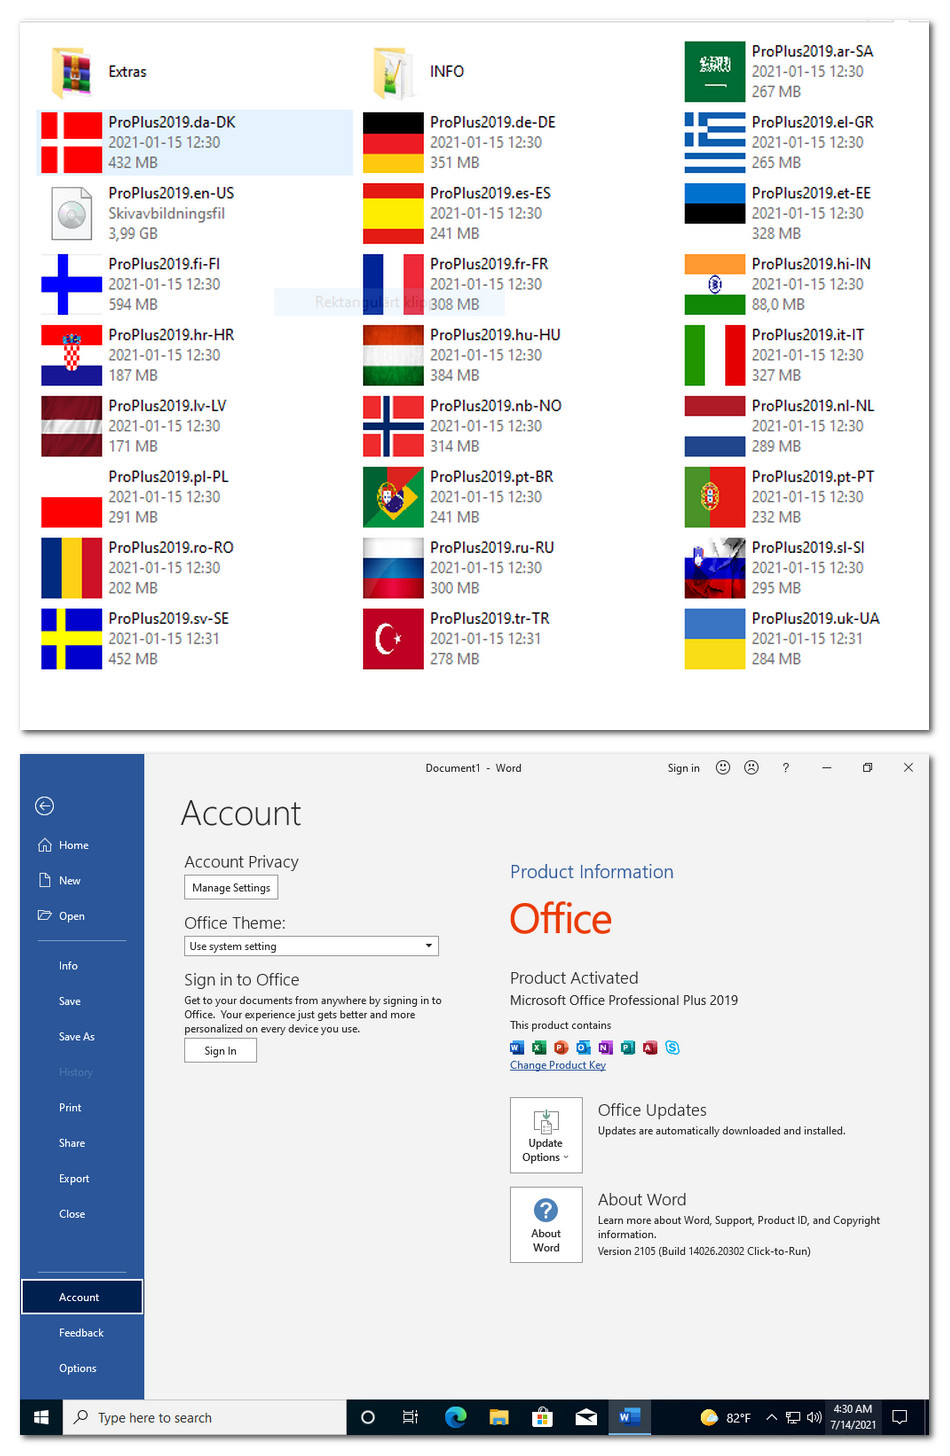Click the back arrow in Word backstage
Viewport: 950px width, 1456px height.
point(44,806)
